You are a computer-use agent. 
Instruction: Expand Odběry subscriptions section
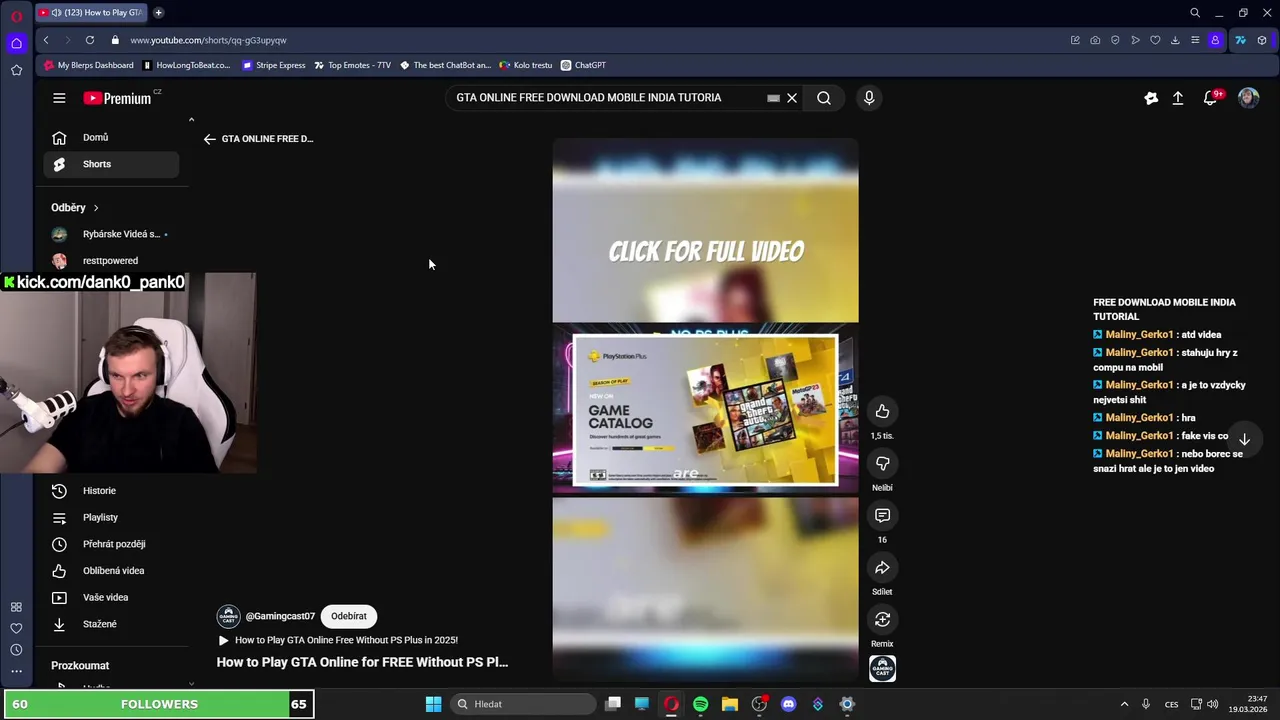point(75,208)
